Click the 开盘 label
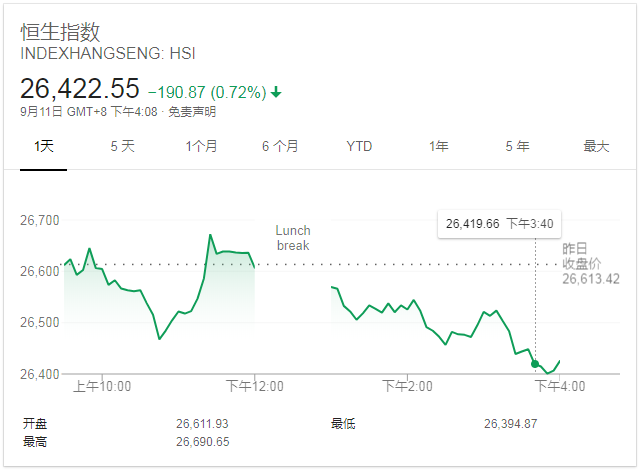Image resolution: width=640 pixels, height=470 pixels. tap(35, 424)
